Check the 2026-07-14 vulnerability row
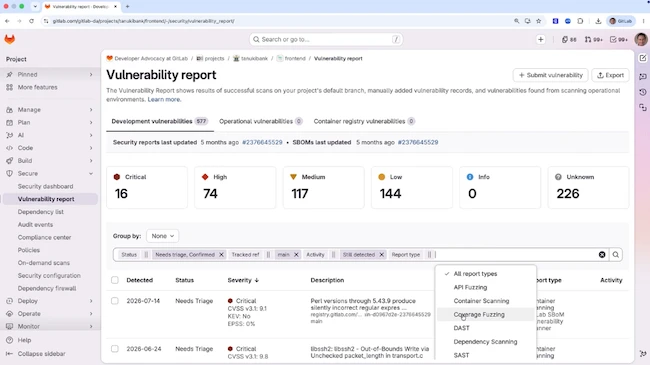Viewport: 650px width, 365px height. tap(115, 301)
